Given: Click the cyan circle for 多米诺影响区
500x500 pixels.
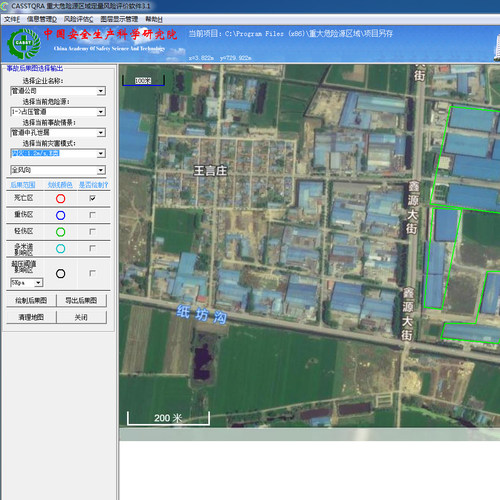Looking at the screenshot, I should (60, 249).
